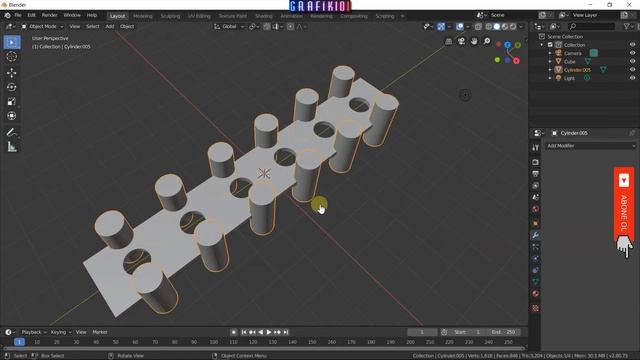Play the animation forward
The image size is (640, 360).
[x=269, y=332]
